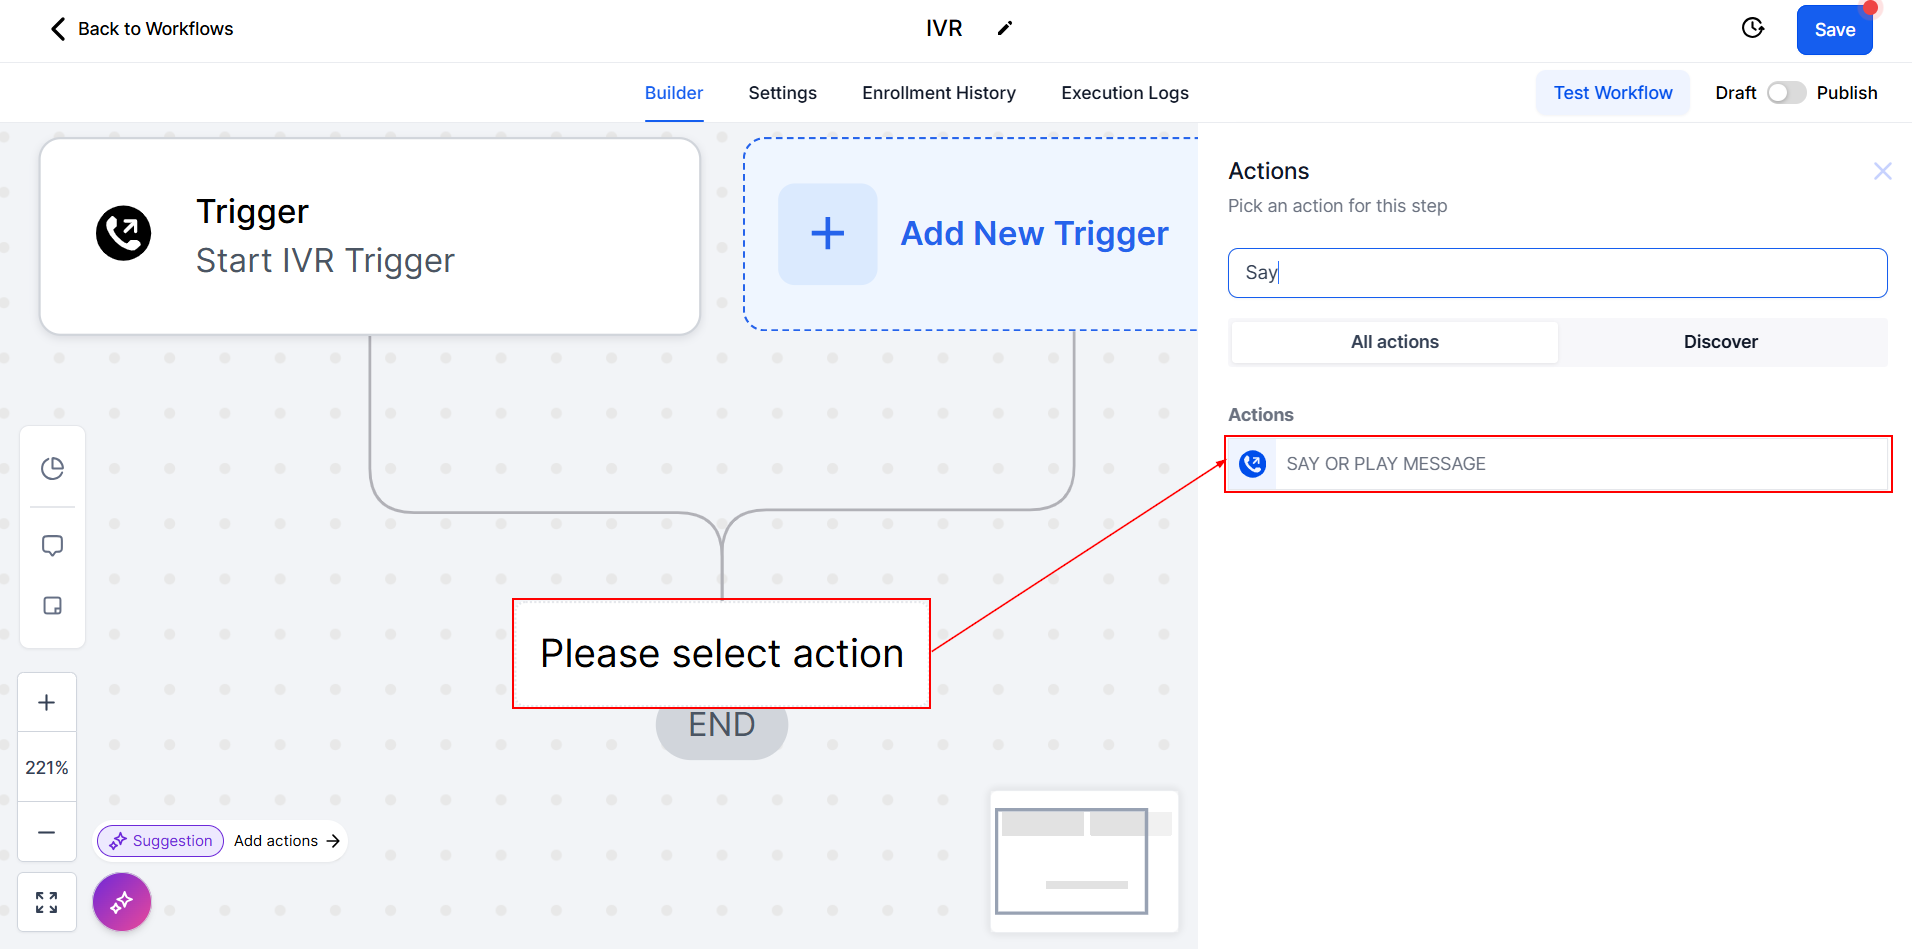
Task: Zoom in with the plus icon
Action: [x=47, y=703]
